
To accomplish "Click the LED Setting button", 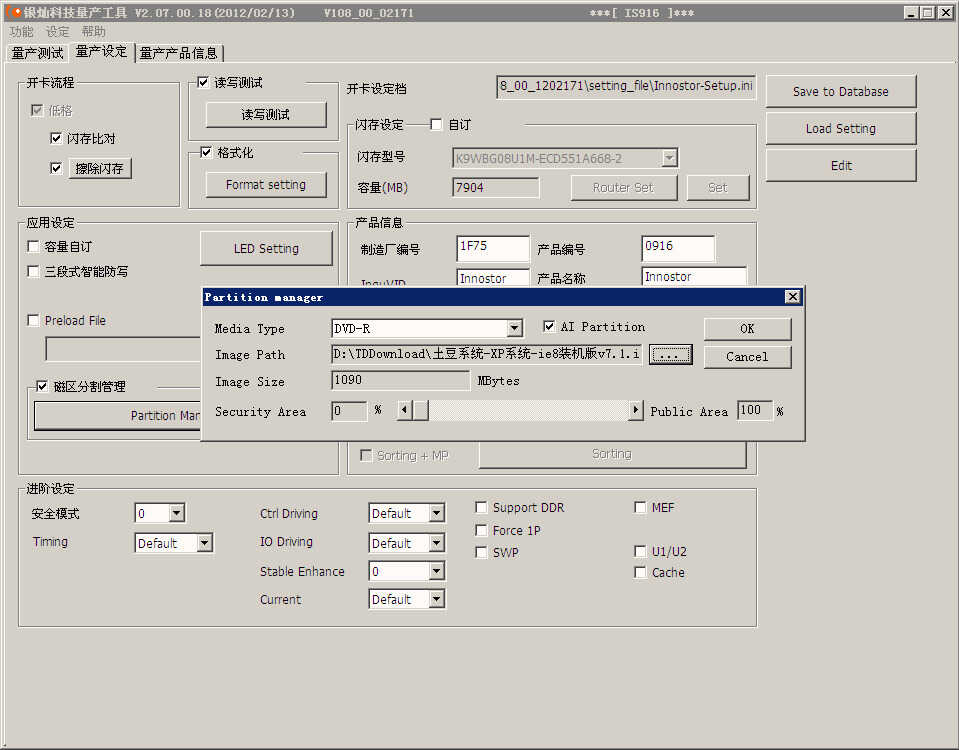I will (x=266, y=249).
